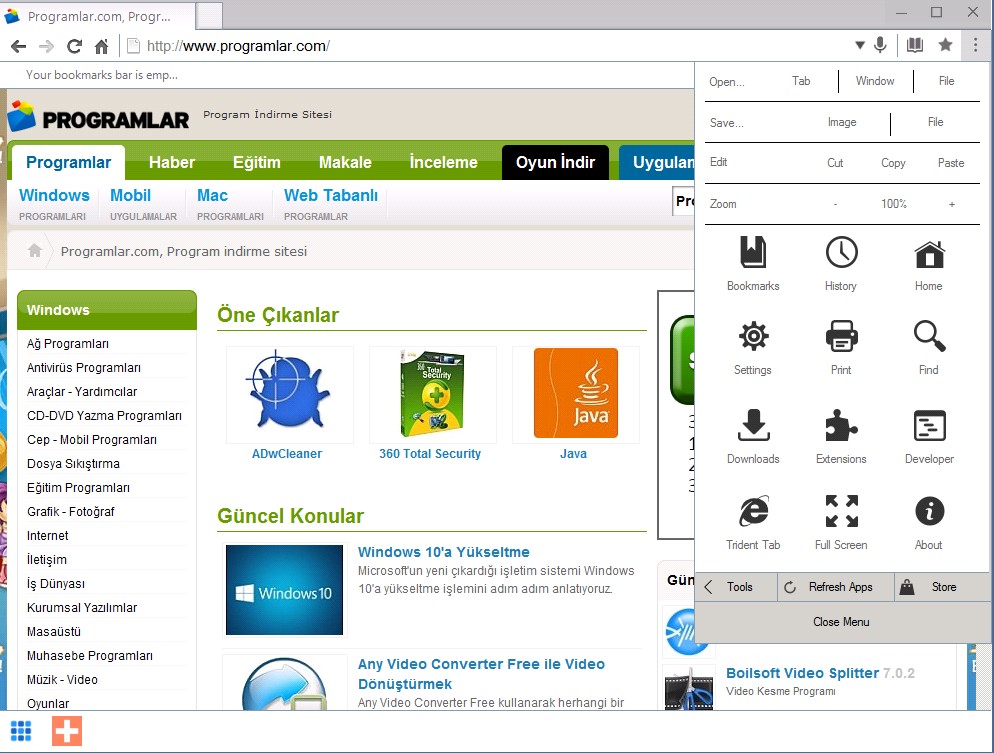
Task: Expand the address bar dropdown arrow
Action: 860,45
